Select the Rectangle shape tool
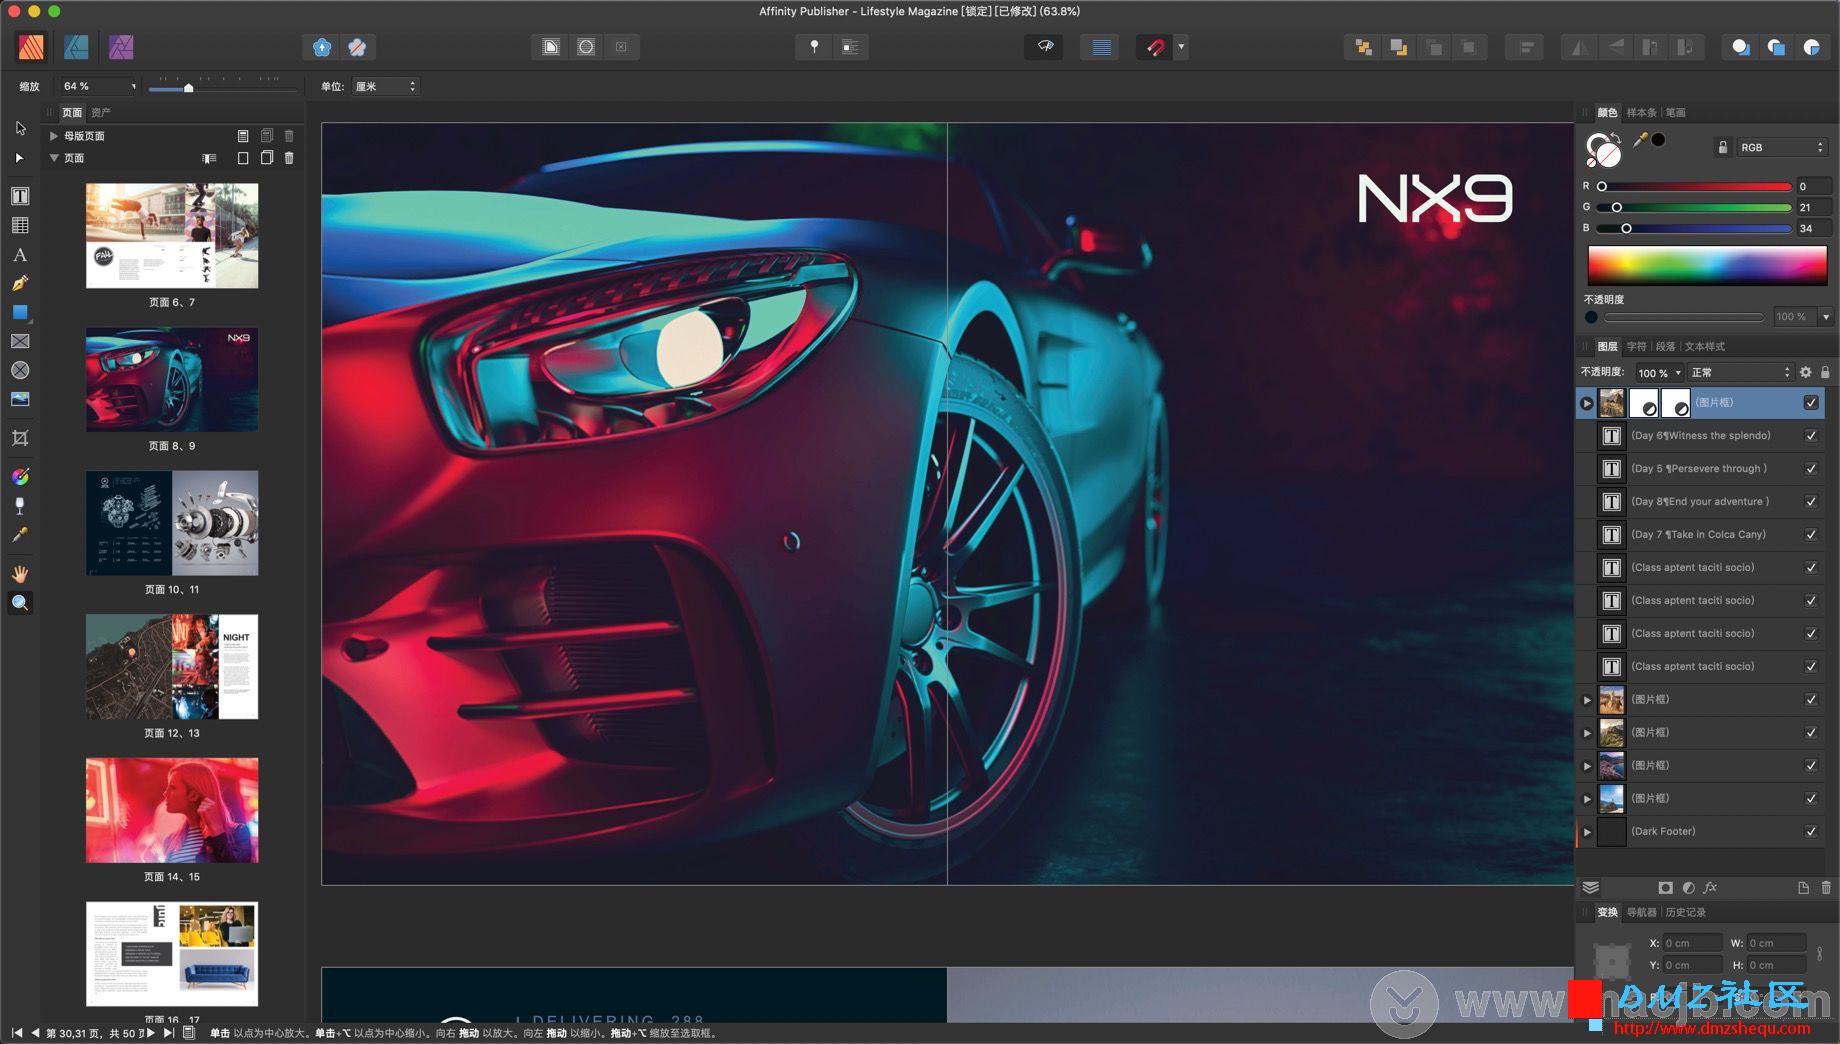This screenshot has width=1840, height=1044. pyautogui.click(x=20, y=313)
